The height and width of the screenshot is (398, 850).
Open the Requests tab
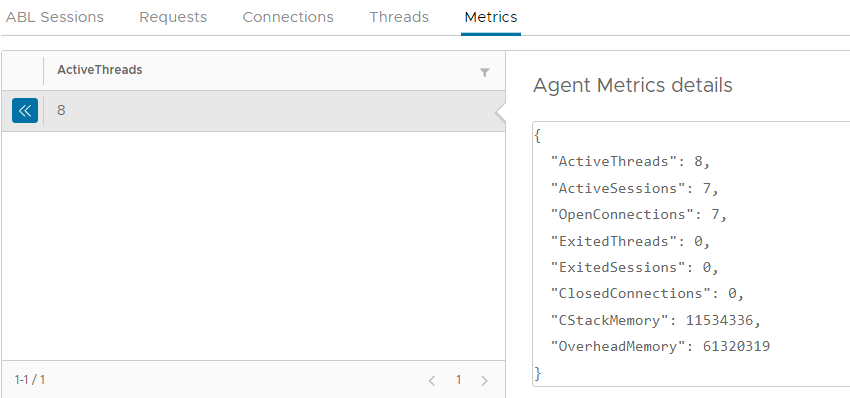point(173,17)
